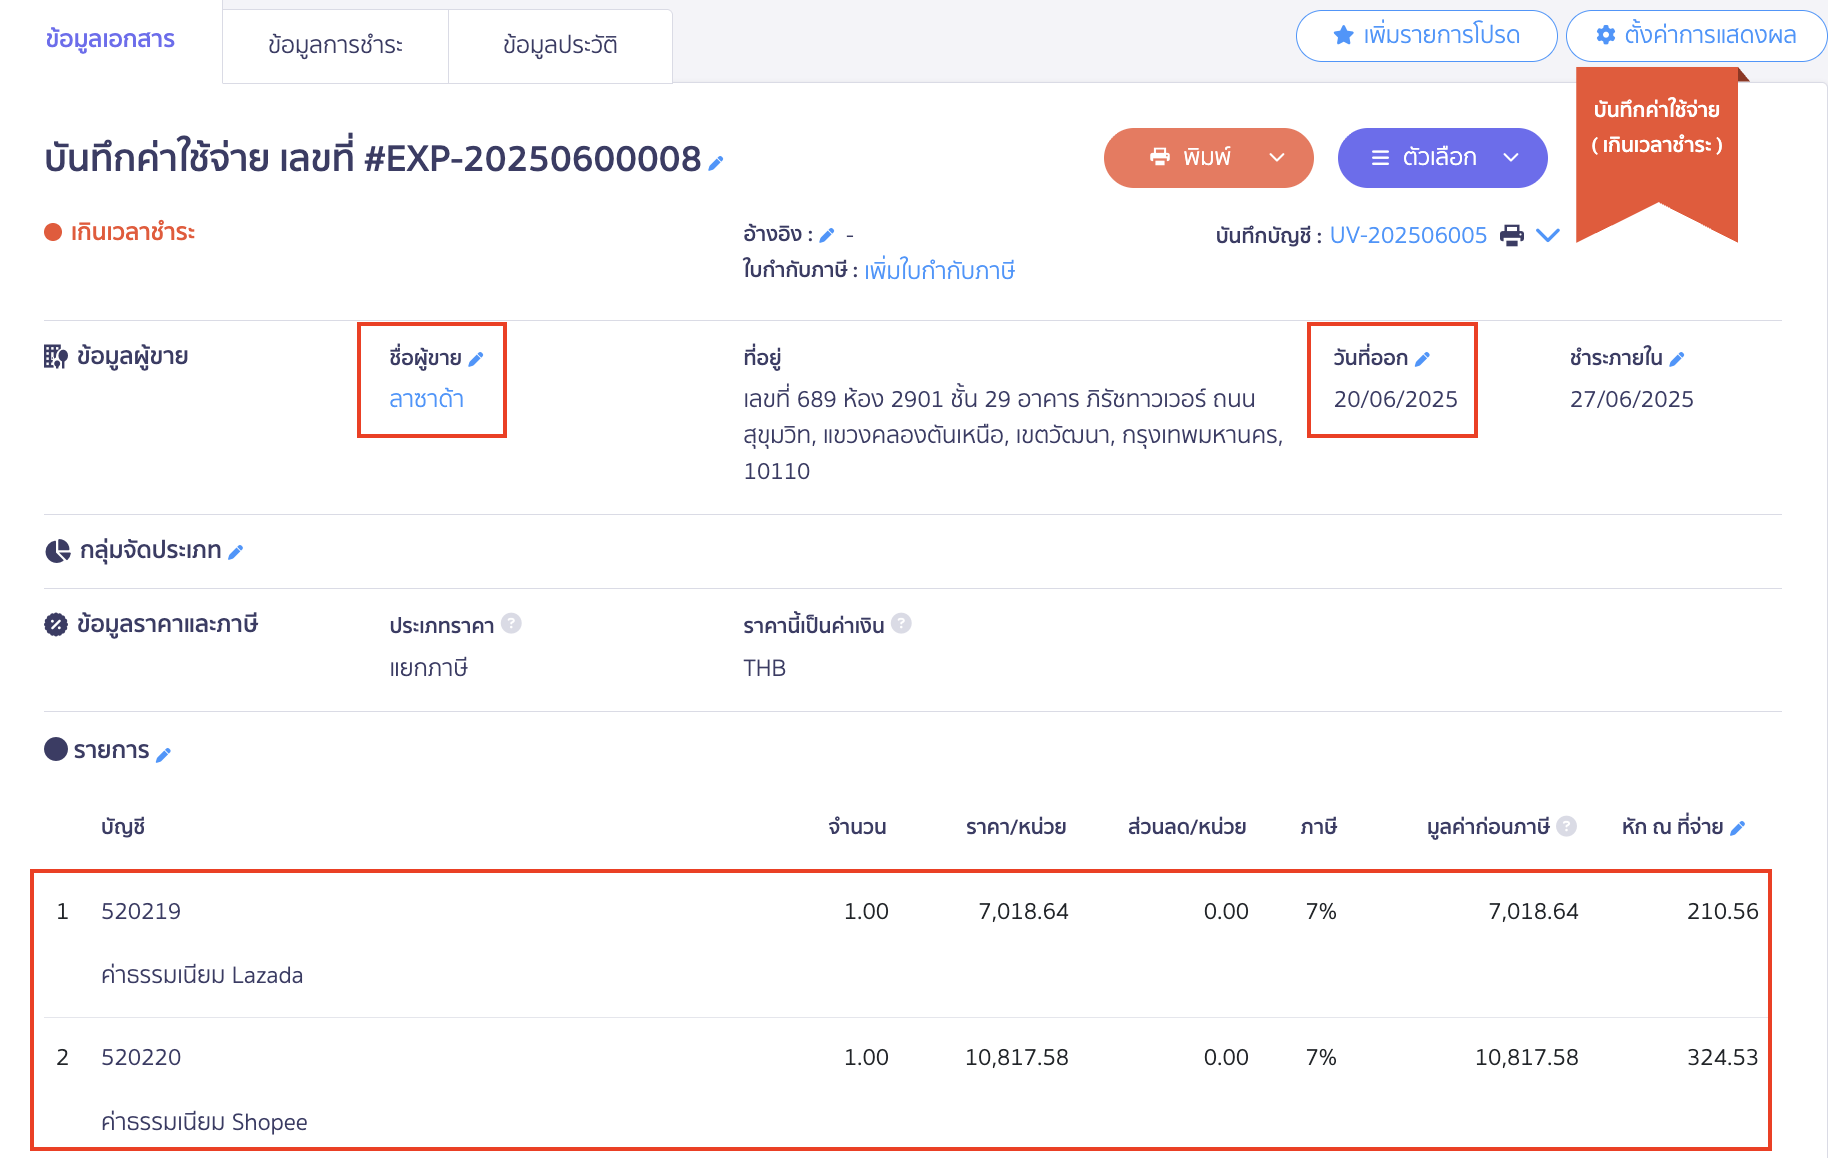Click the เพิ่มรายการโปรด favorite button
Image resolution: width=1828 pixels, height=1158 pixels.
click(x=1426, y=36)
